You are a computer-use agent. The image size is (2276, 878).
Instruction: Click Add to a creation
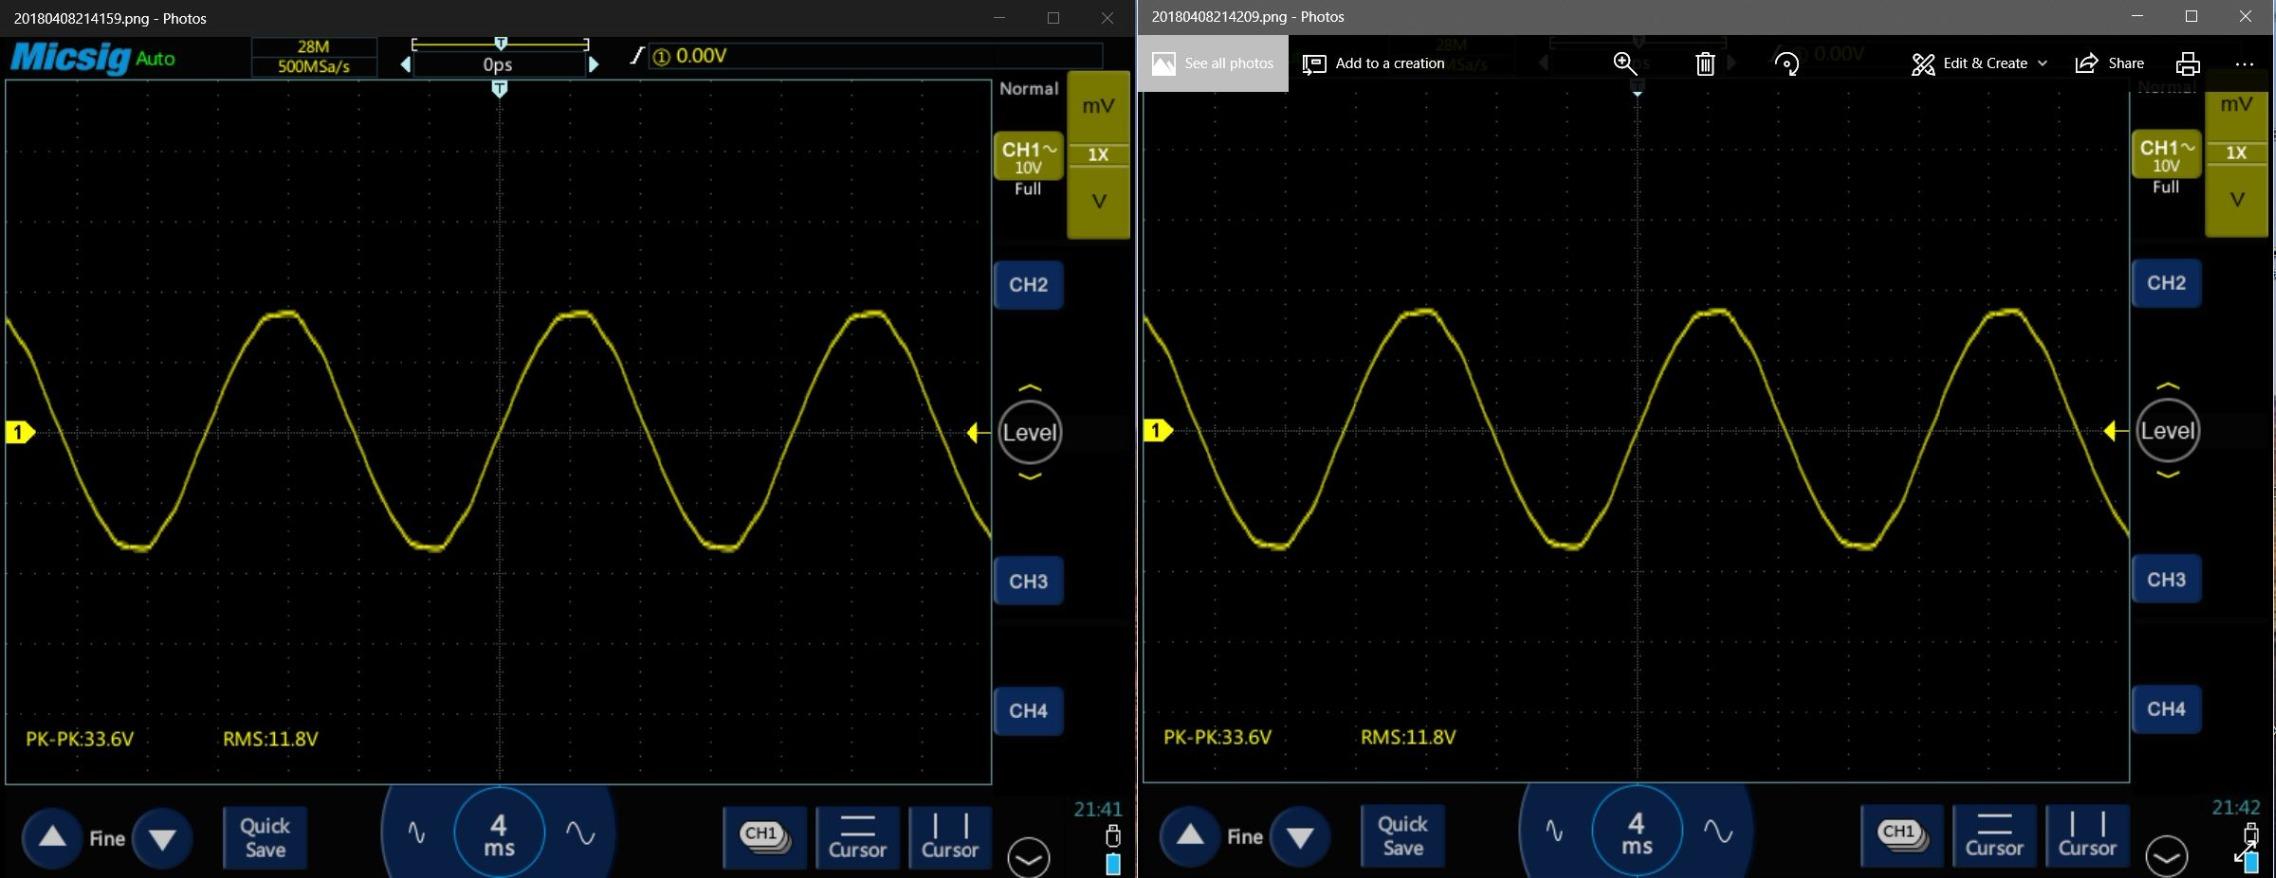[1373, 63]
